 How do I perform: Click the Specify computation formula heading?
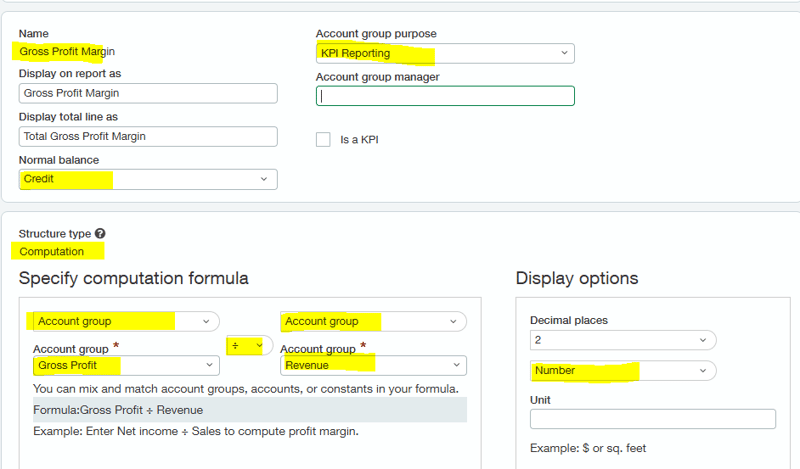click(133, 278)
